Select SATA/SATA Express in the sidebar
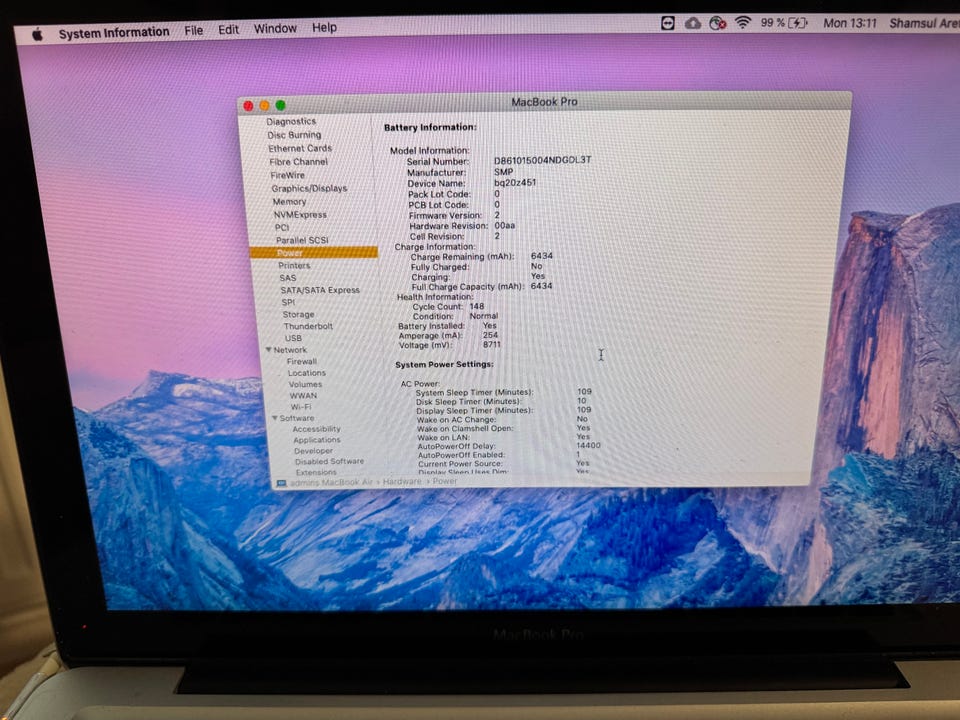The width and height of the screenshot is (960, 720). coord(320,290)
